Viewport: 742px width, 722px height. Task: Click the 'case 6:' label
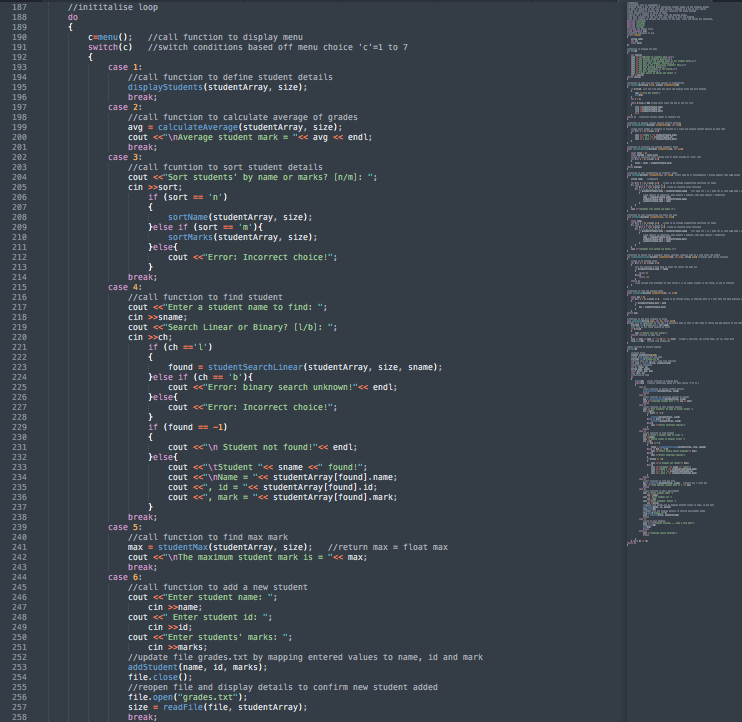click(125, 577)
